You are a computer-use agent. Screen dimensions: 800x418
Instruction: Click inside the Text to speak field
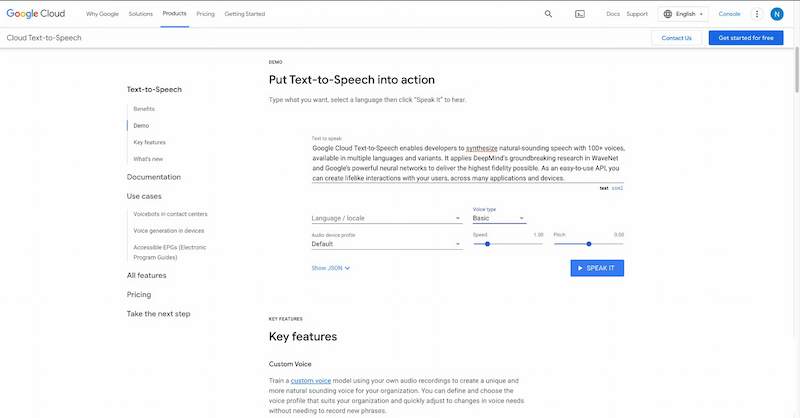(467, 163)
